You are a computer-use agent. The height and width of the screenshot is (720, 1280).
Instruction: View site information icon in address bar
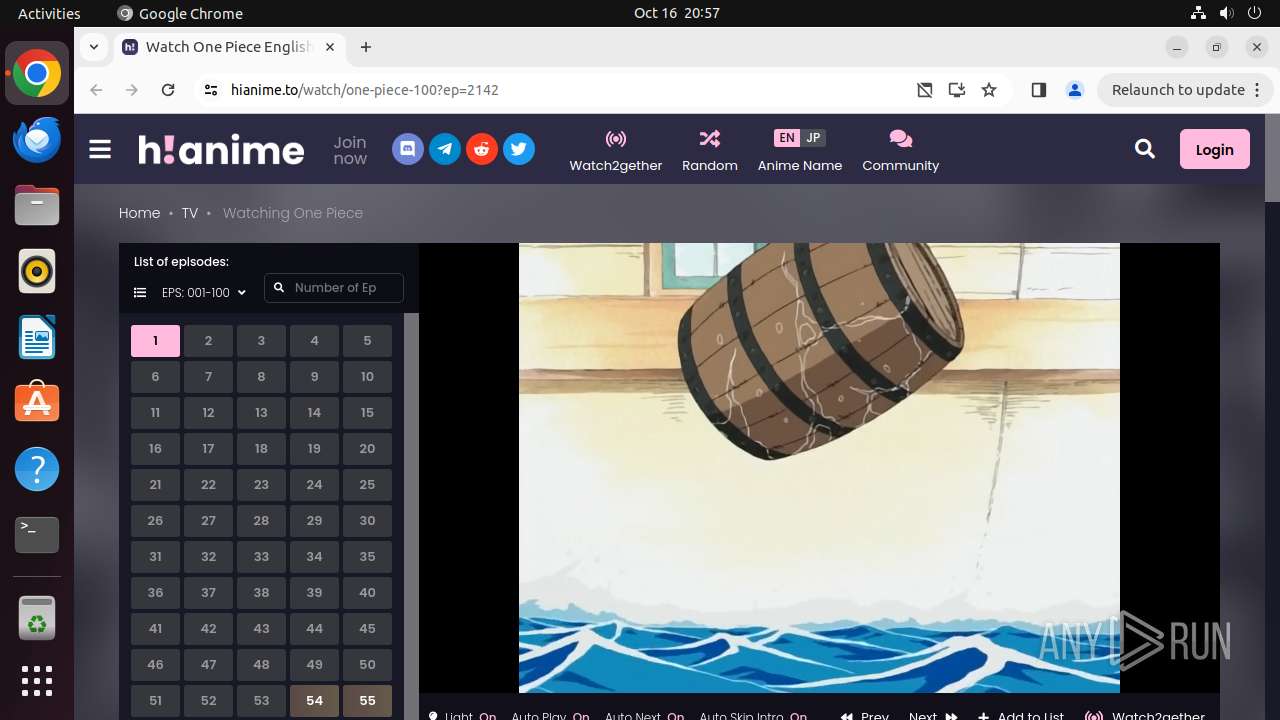pyautogui.click(x=210, y=90)
